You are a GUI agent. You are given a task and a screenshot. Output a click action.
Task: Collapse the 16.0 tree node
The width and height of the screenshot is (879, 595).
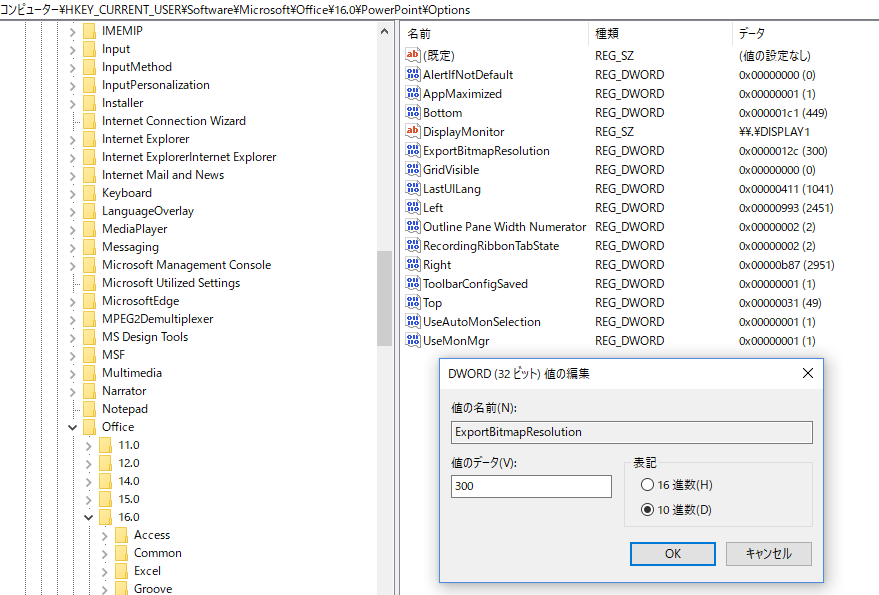pyautogui.click(x=89, y=517)
